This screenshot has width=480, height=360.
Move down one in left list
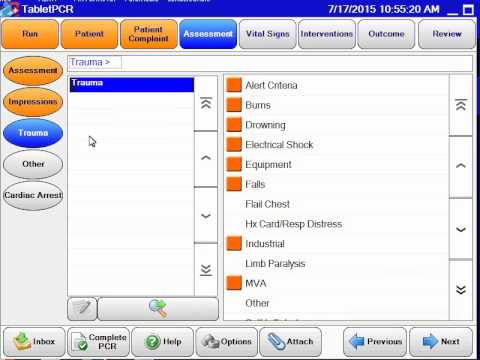[x=206, y=215]
